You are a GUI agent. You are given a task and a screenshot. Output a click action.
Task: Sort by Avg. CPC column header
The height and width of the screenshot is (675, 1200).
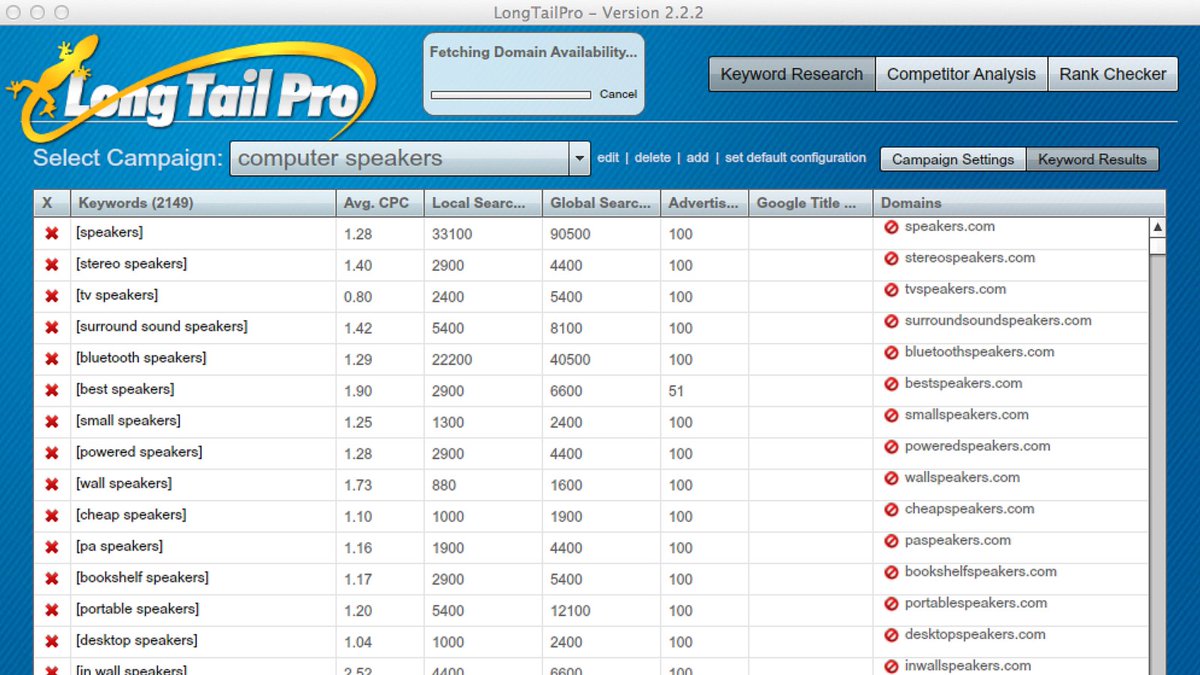coord(380,203)
